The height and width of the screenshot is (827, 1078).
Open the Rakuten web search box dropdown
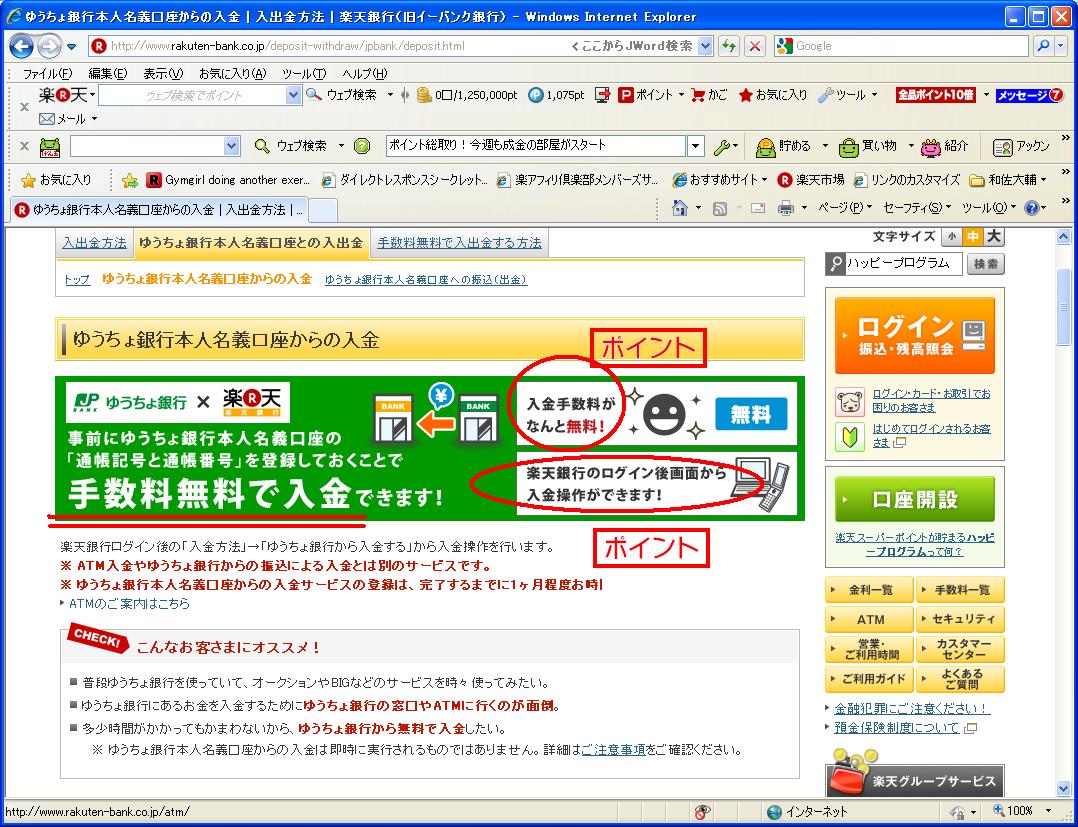click(x=294, y=95)
